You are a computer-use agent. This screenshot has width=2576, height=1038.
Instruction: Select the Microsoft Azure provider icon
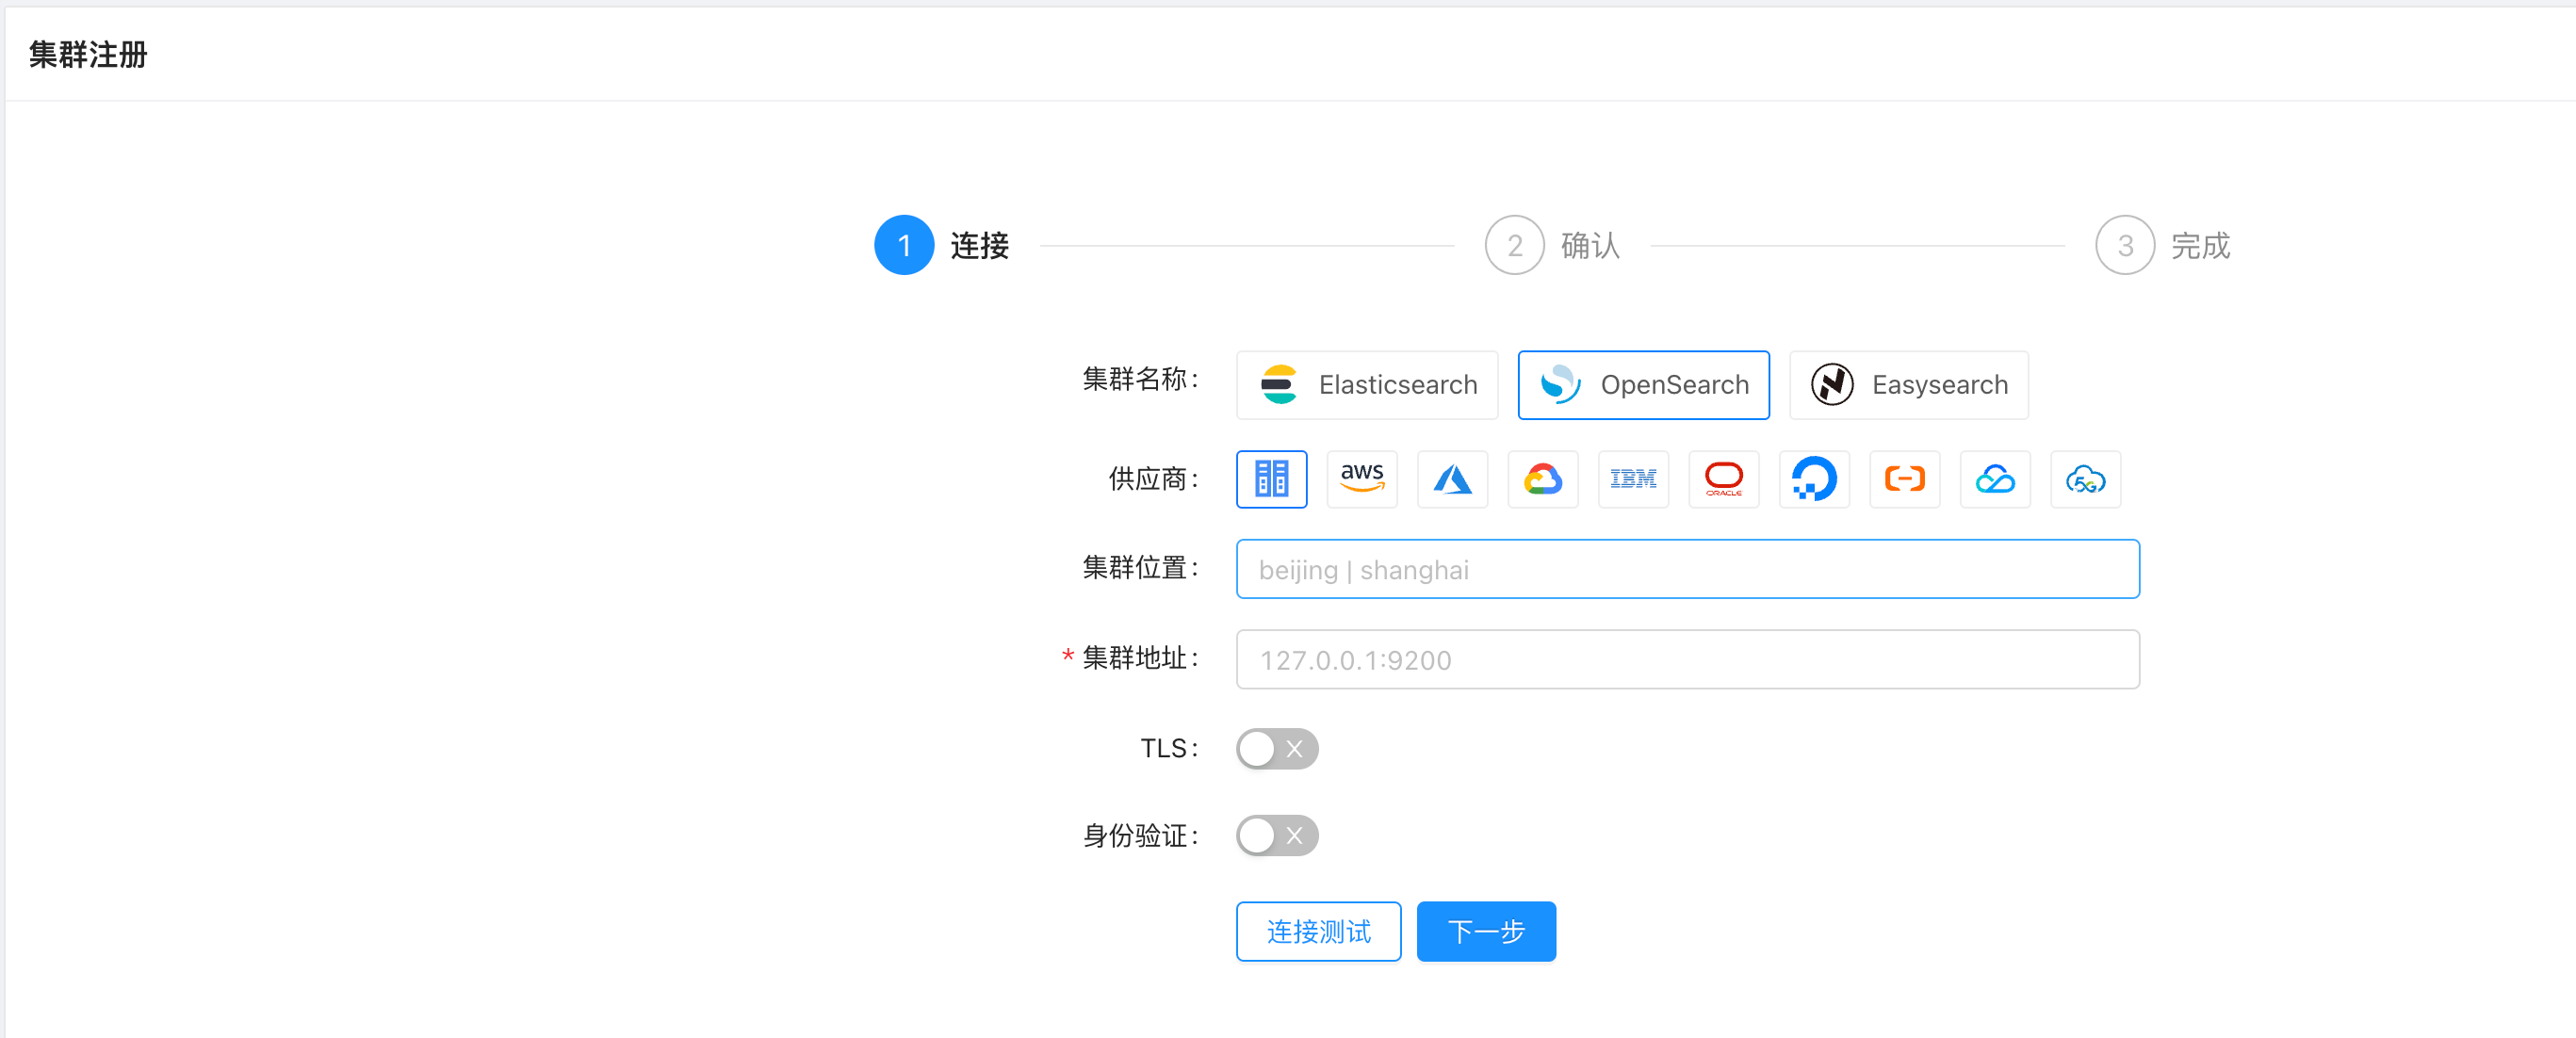point(1452,479)
